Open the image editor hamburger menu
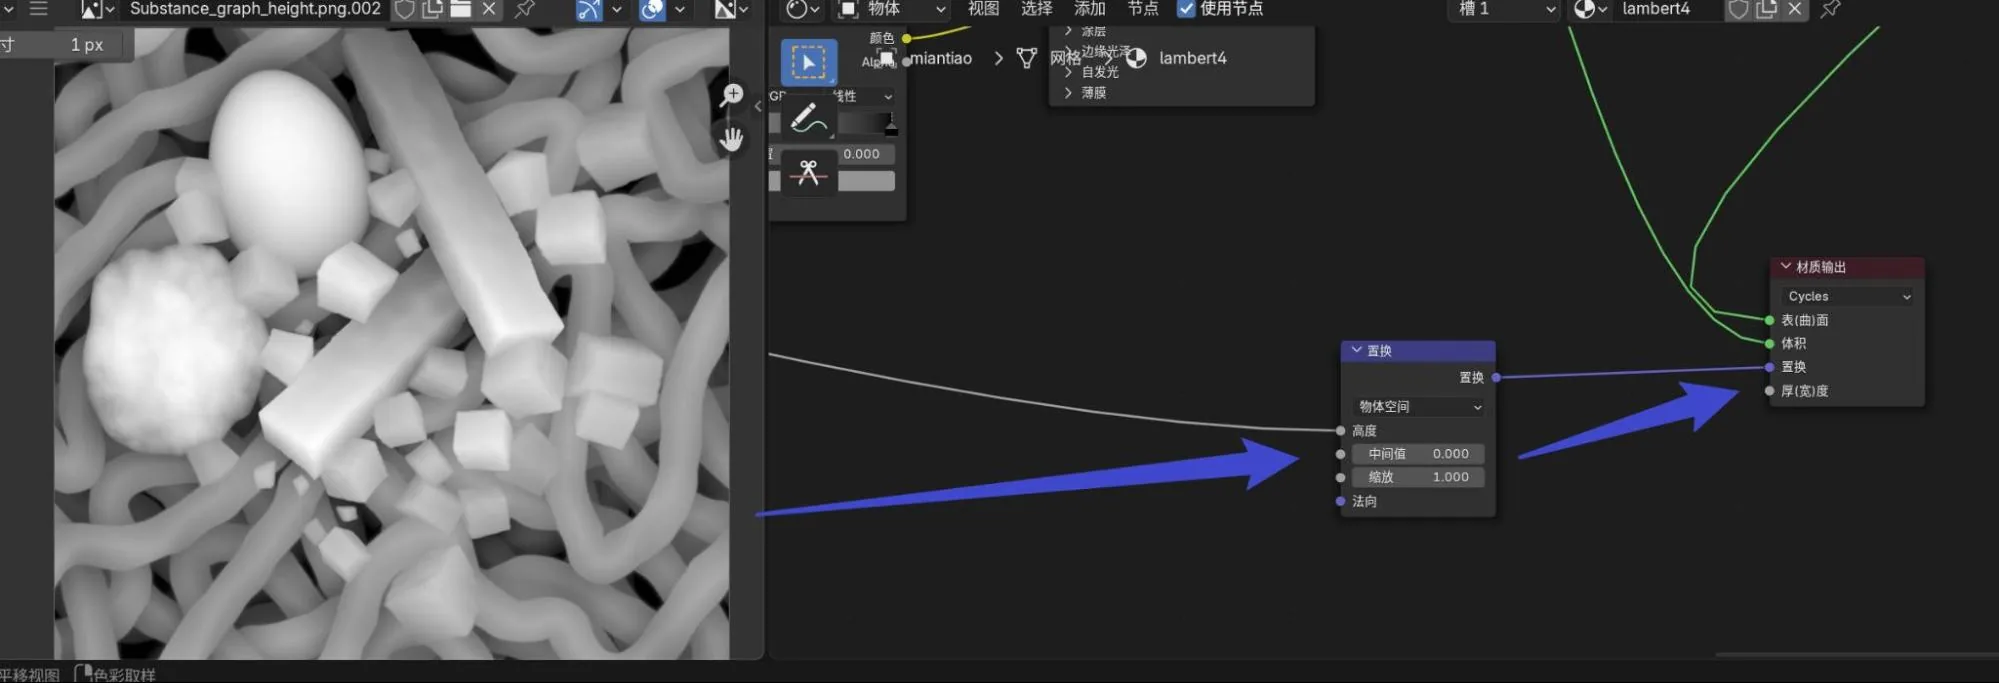 point(39,9)
